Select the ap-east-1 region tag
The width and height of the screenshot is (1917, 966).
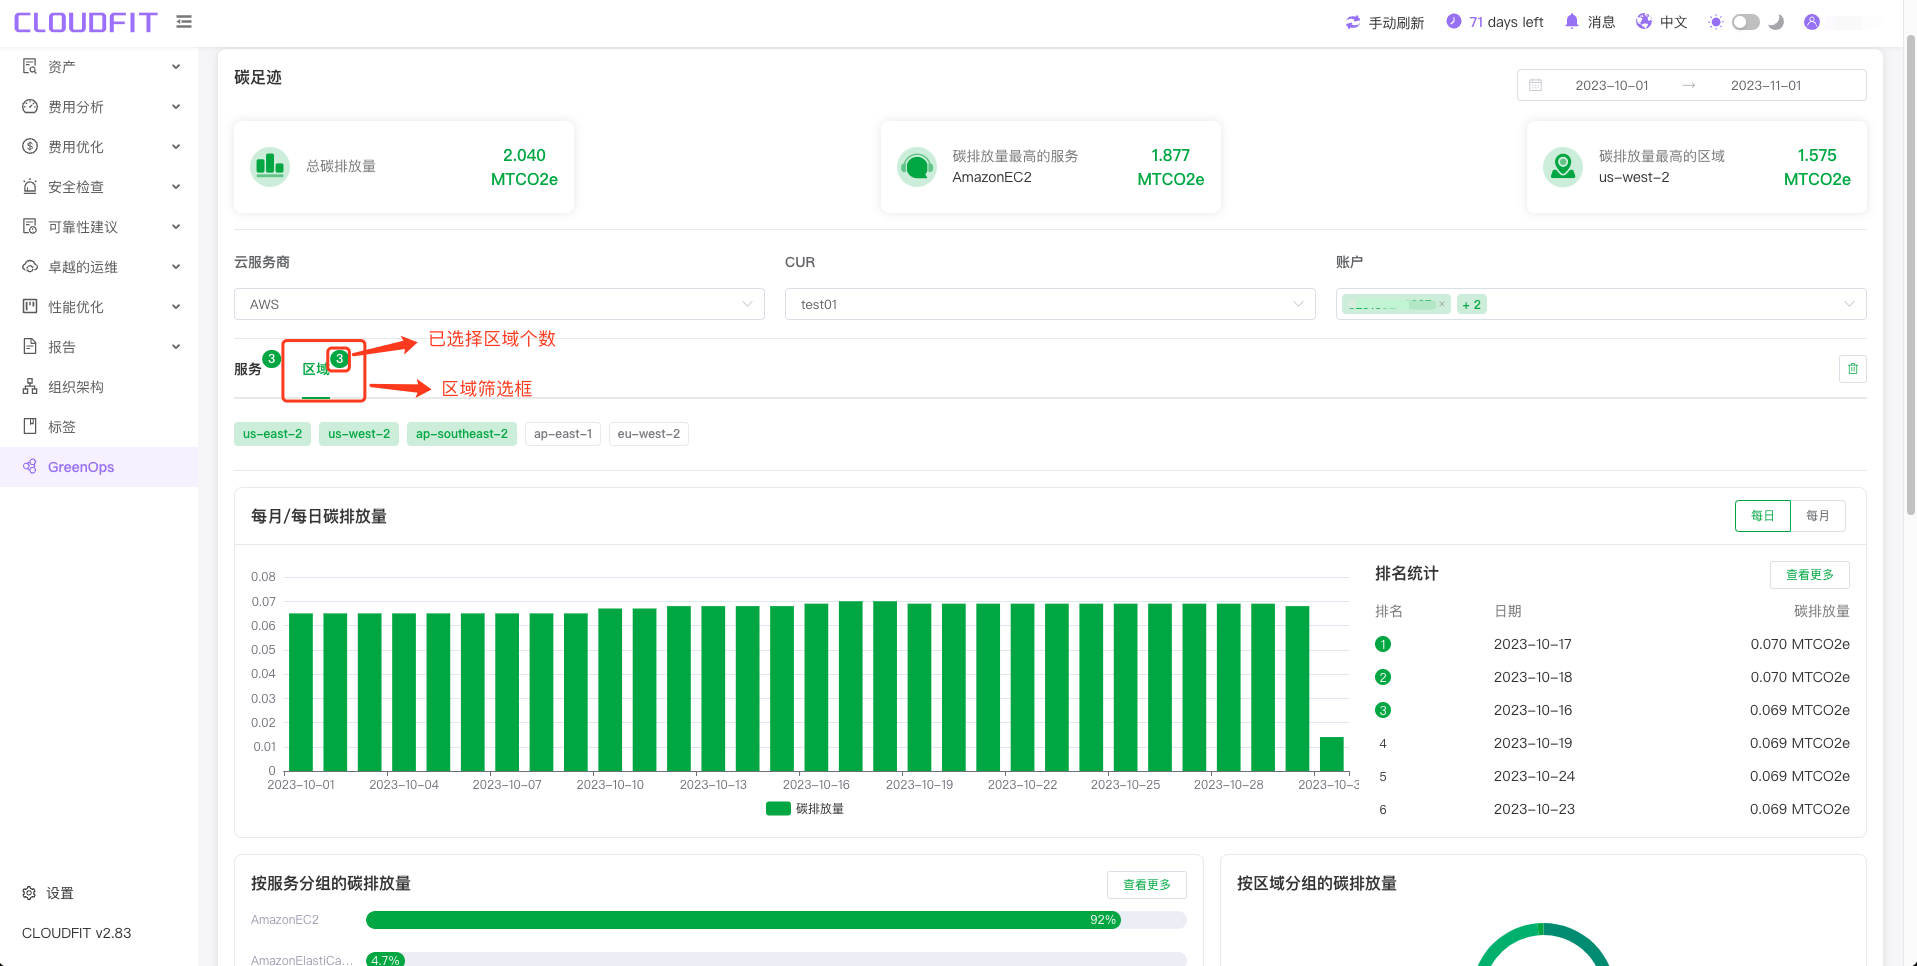tap(563, 434)
